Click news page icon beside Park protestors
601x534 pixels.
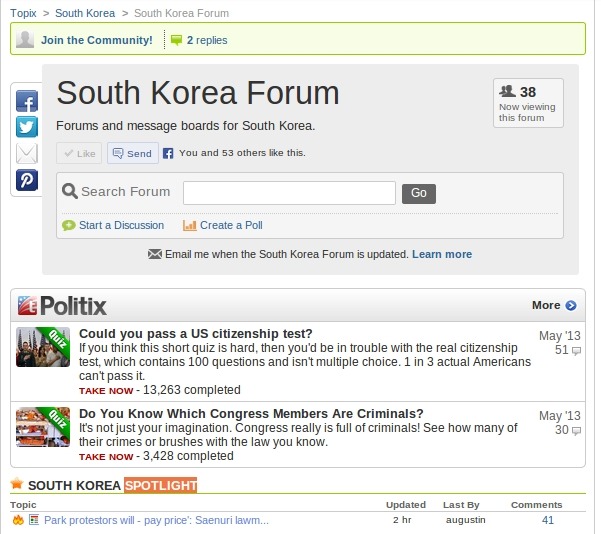(34, 520)
